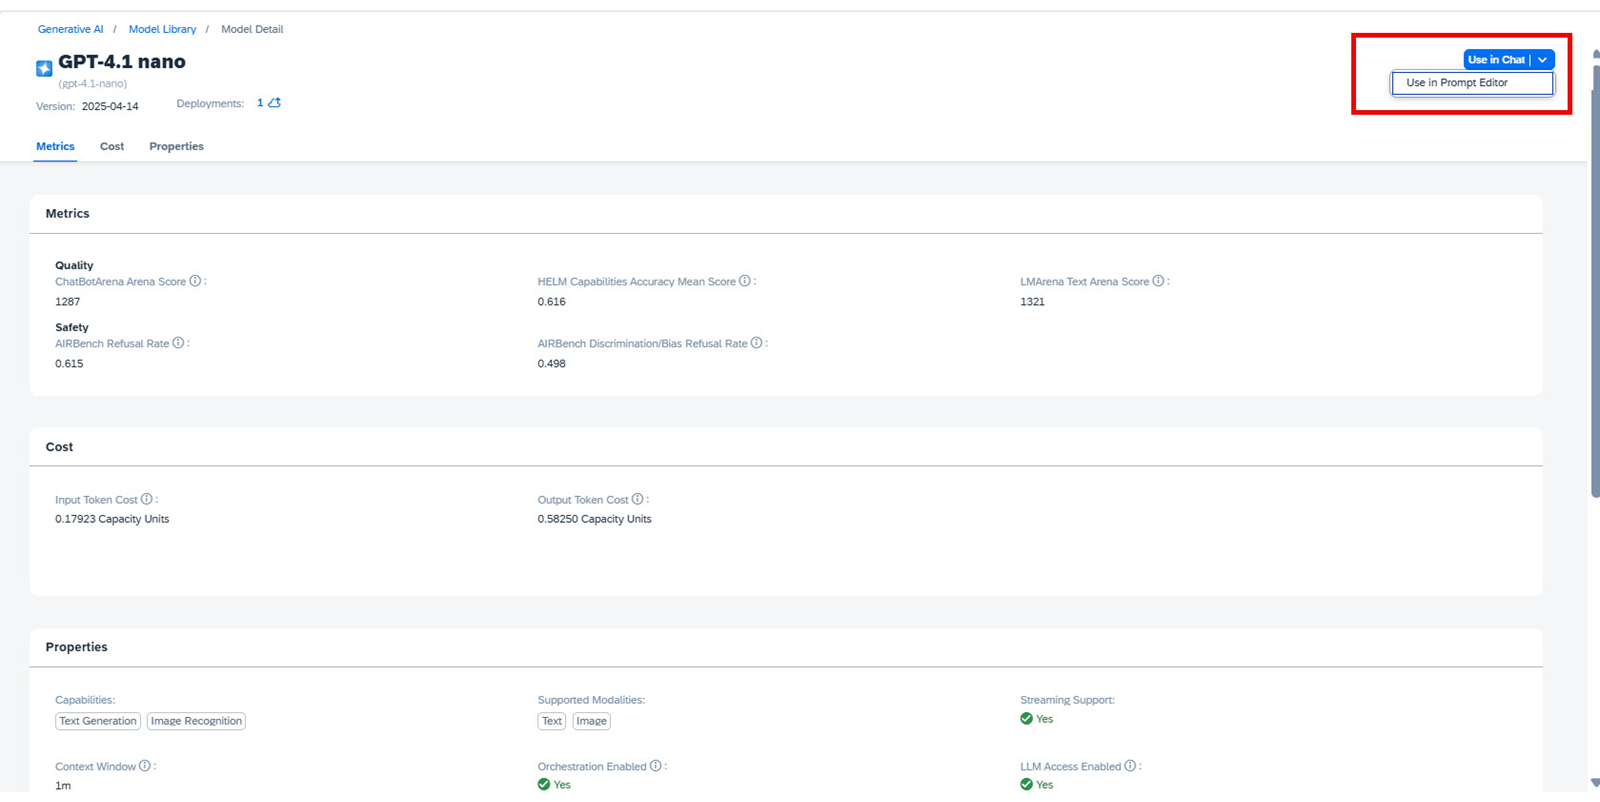This screenshot has height=802, width=1600.
Task: Click the 0.17923 Capacity Units value
Action: [112, 519]
